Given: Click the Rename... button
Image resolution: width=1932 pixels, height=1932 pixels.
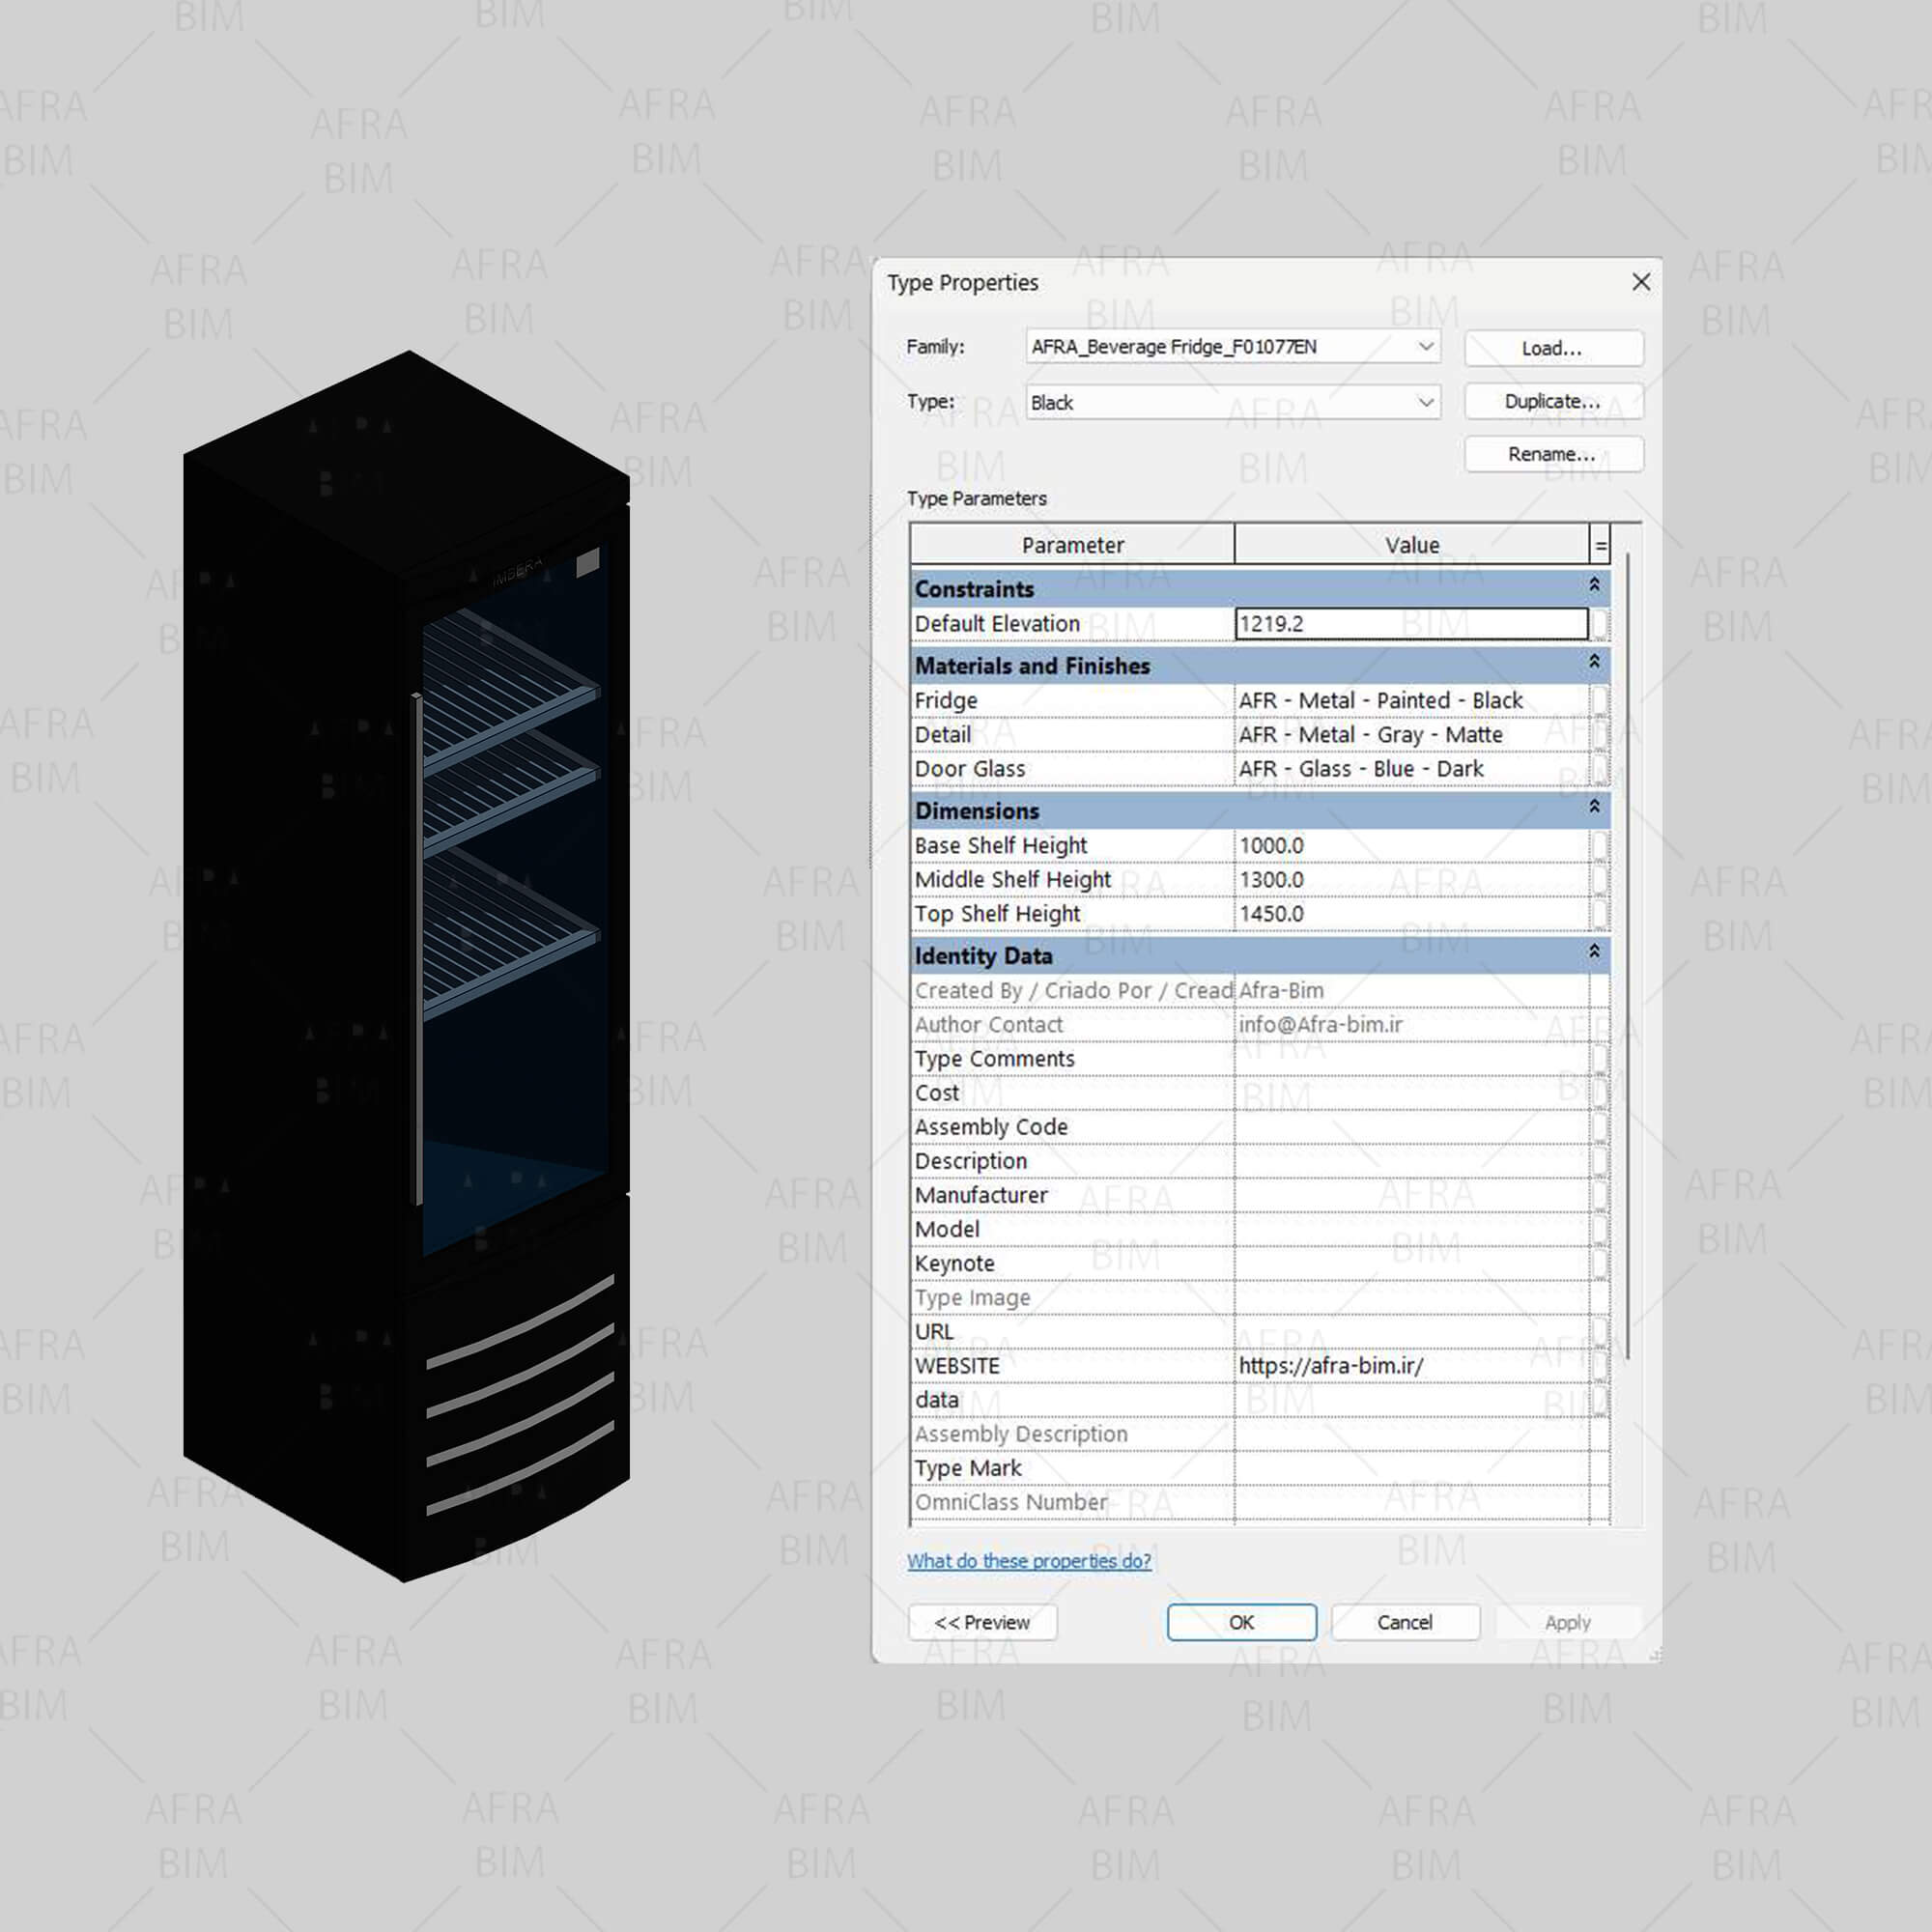Looking at the screenshot, I should pos(1552,454).
